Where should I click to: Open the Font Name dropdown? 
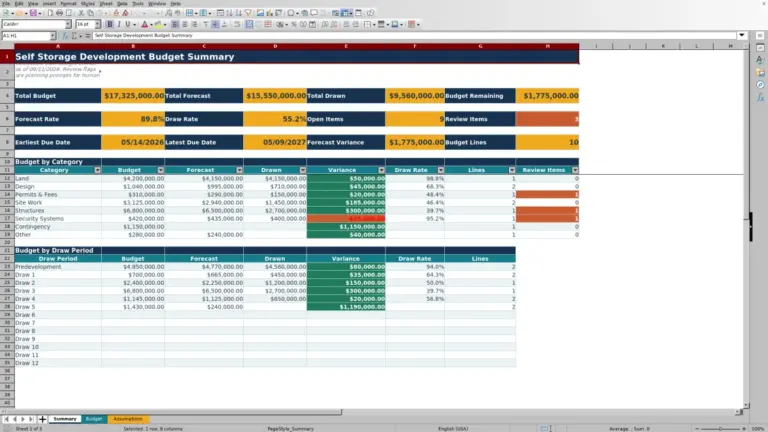(x=68, y=24)
